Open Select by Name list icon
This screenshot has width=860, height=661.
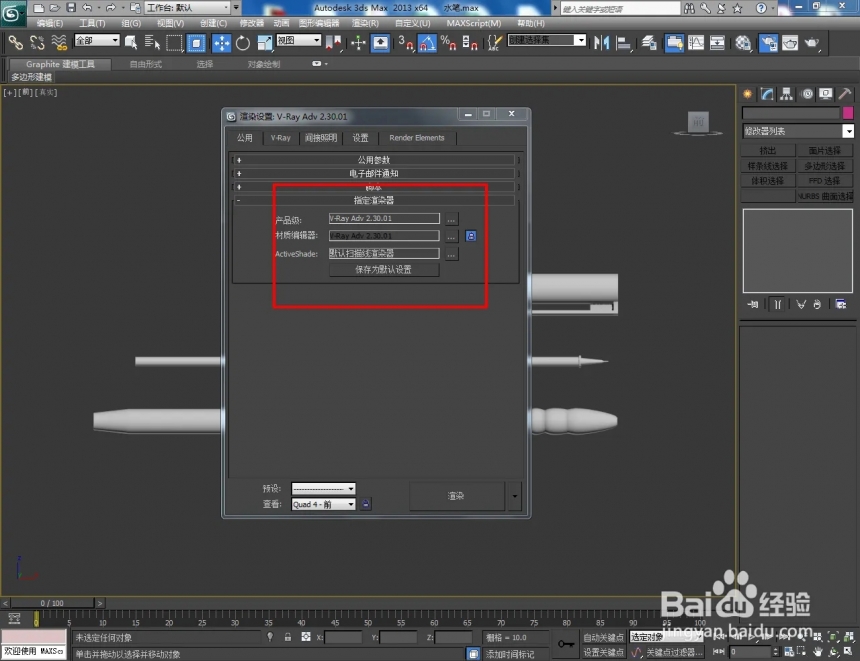152,42
